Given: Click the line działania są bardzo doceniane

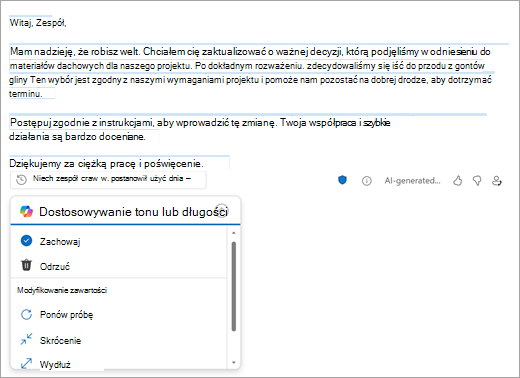Looking at the screenshot, I should pos(77,137).
